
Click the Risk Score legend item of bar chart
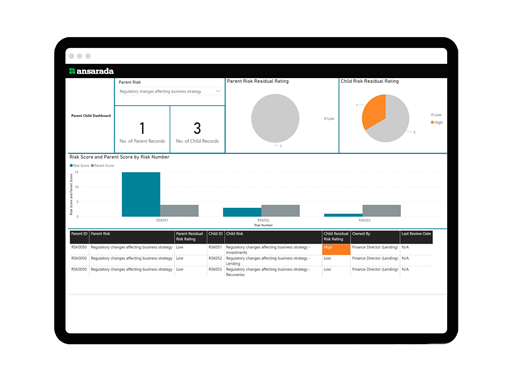[x=79, y=166]
